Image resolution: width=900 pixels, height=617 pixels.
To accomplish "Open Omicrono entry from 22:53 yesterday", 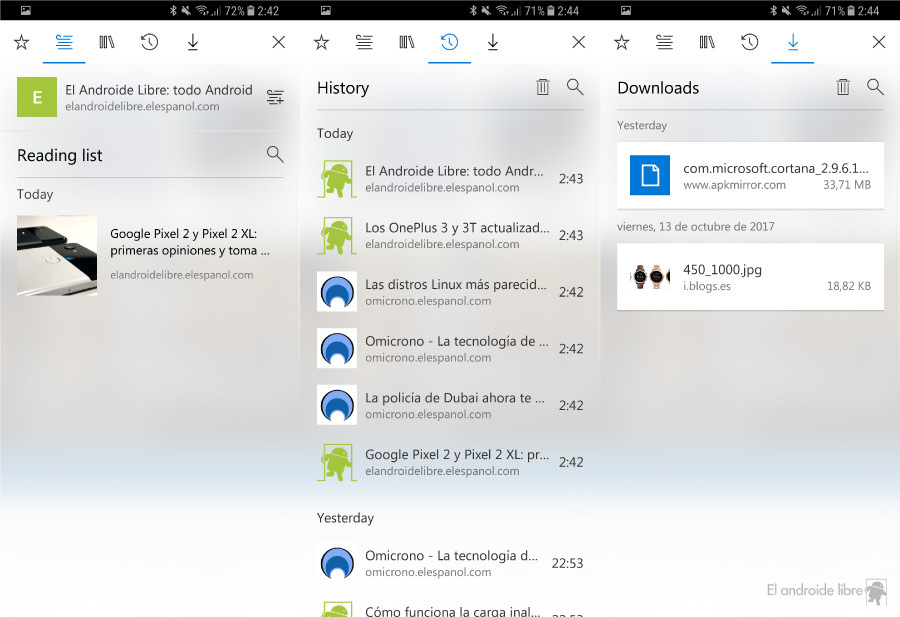I will [450, 563].
